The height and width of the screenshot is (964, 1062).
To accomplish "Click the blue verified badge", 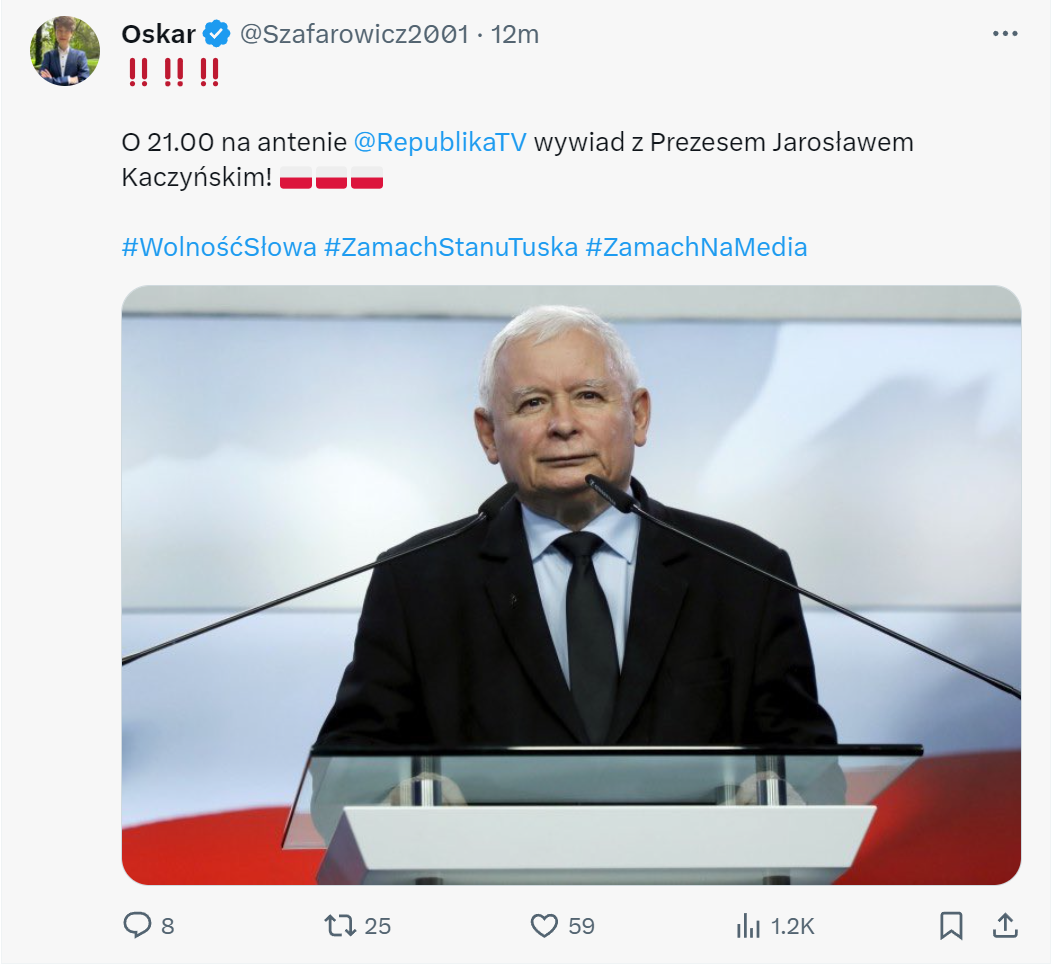I will (x=217, y=34).
